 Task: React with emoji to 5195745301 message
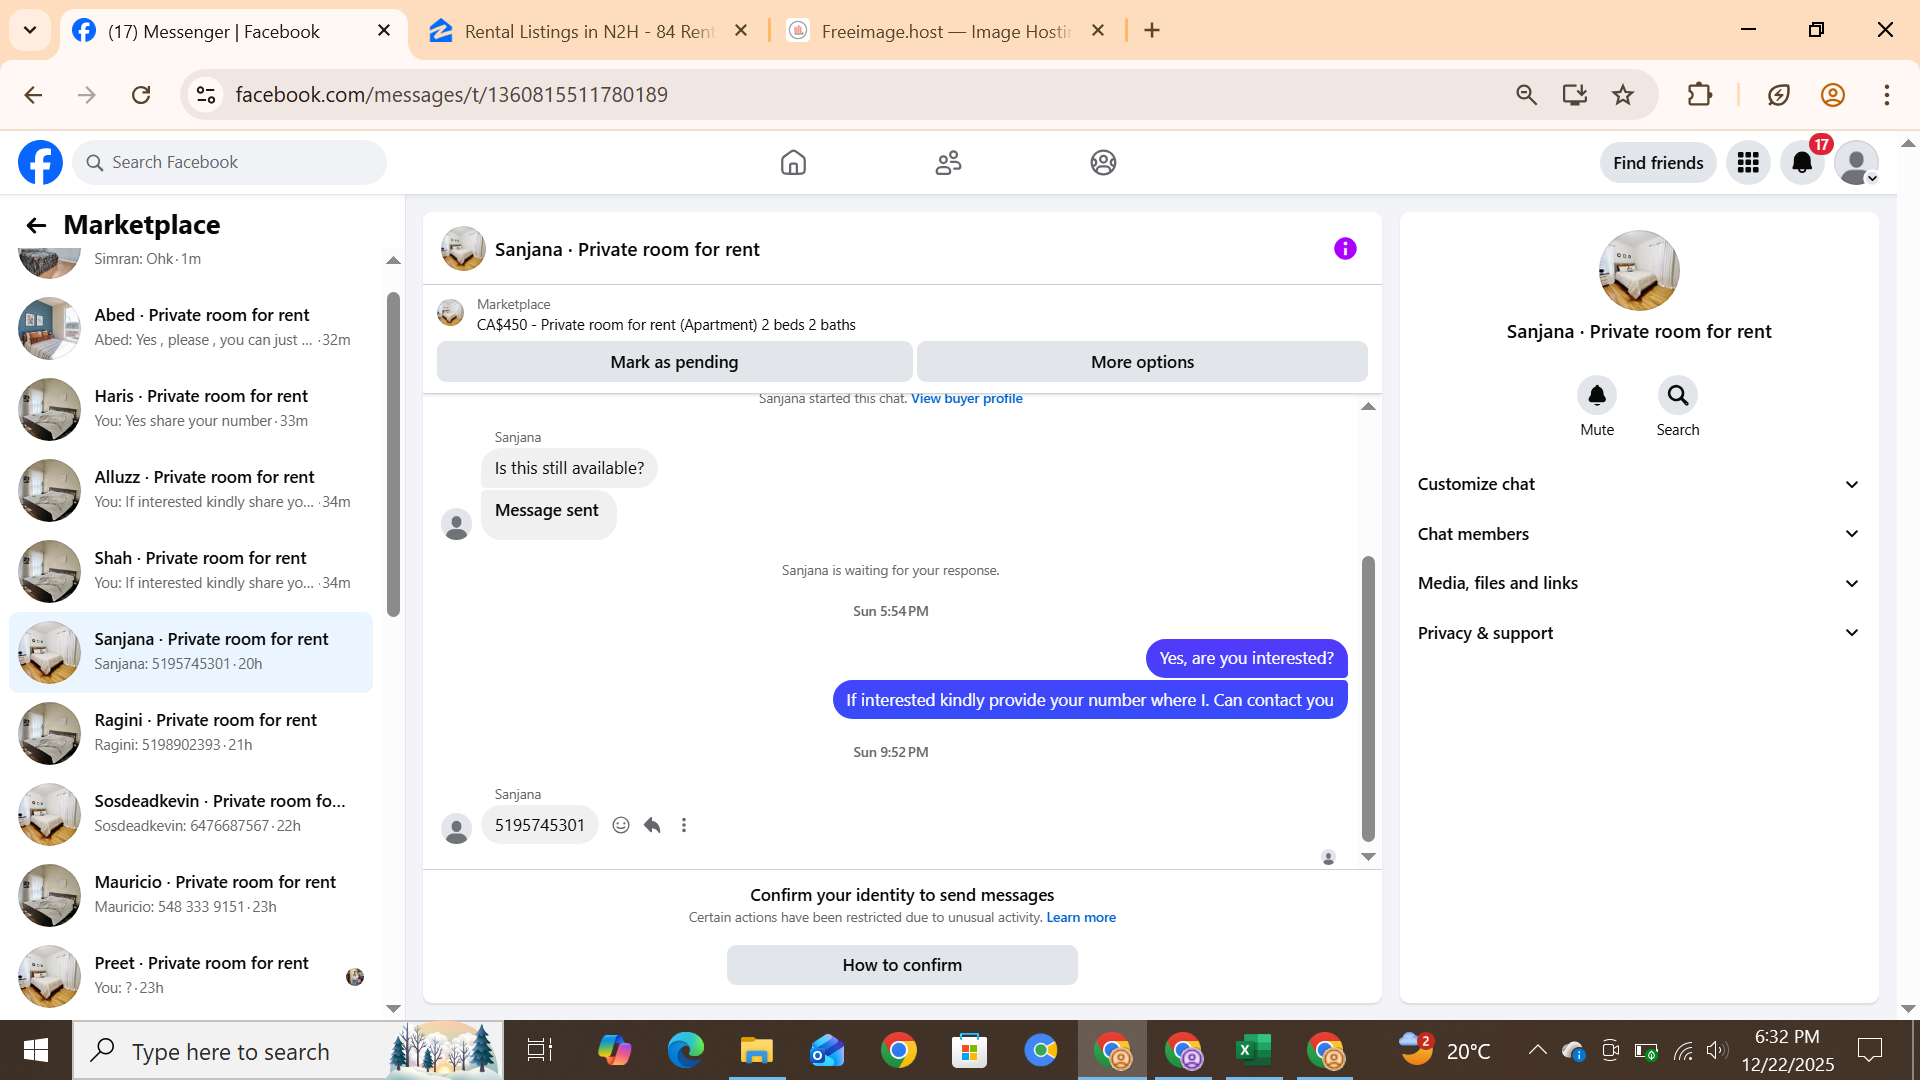(x=621, y=825)
